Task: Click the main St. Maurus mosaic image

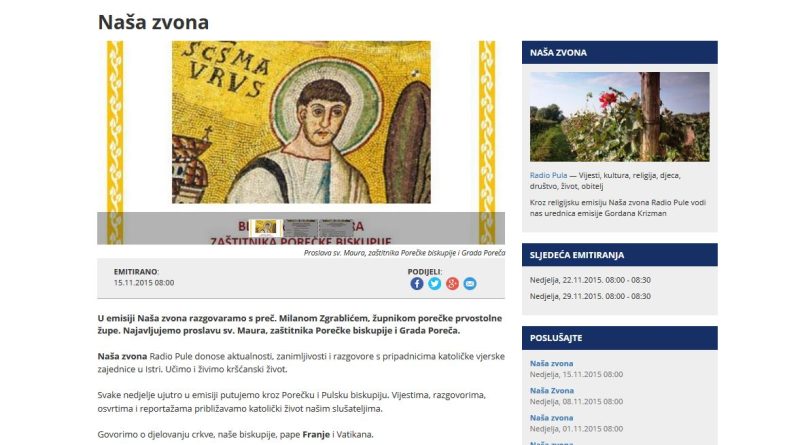Action: pyautogui.click(x=301, y=122)
